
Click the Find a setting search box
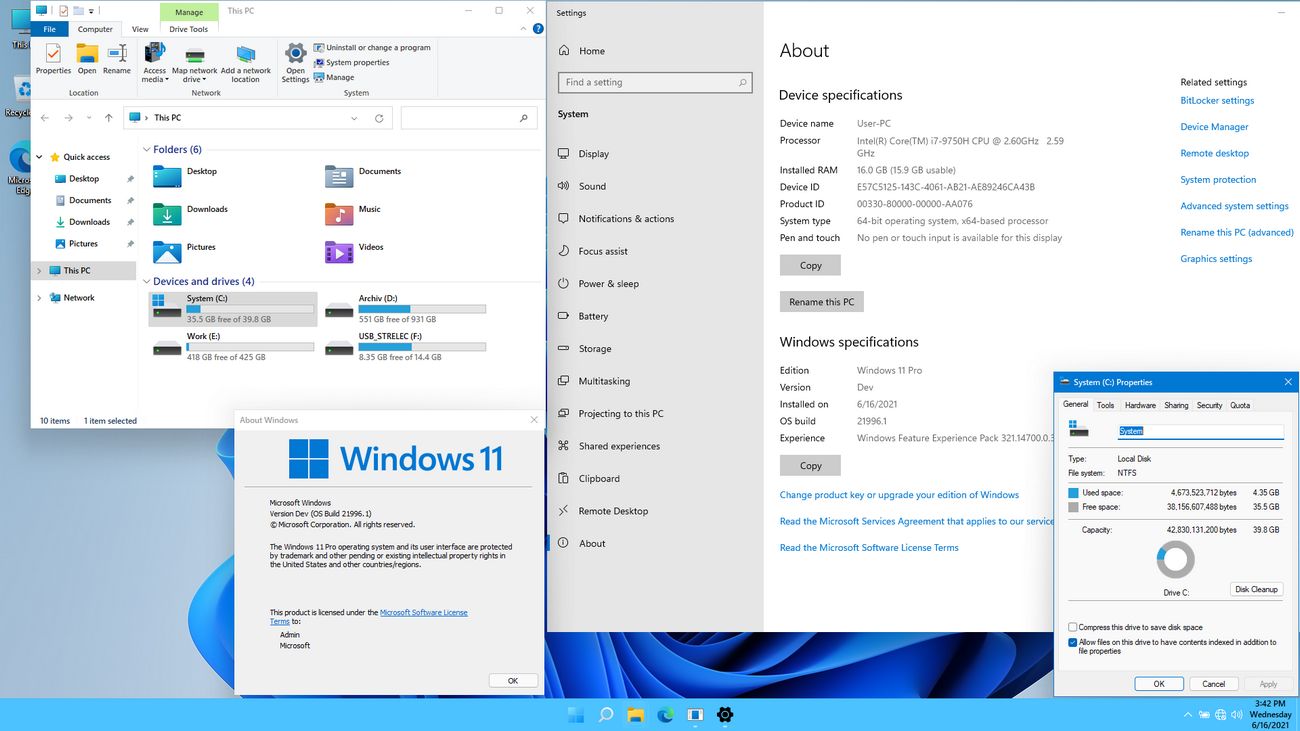click(x=654, y=83)
